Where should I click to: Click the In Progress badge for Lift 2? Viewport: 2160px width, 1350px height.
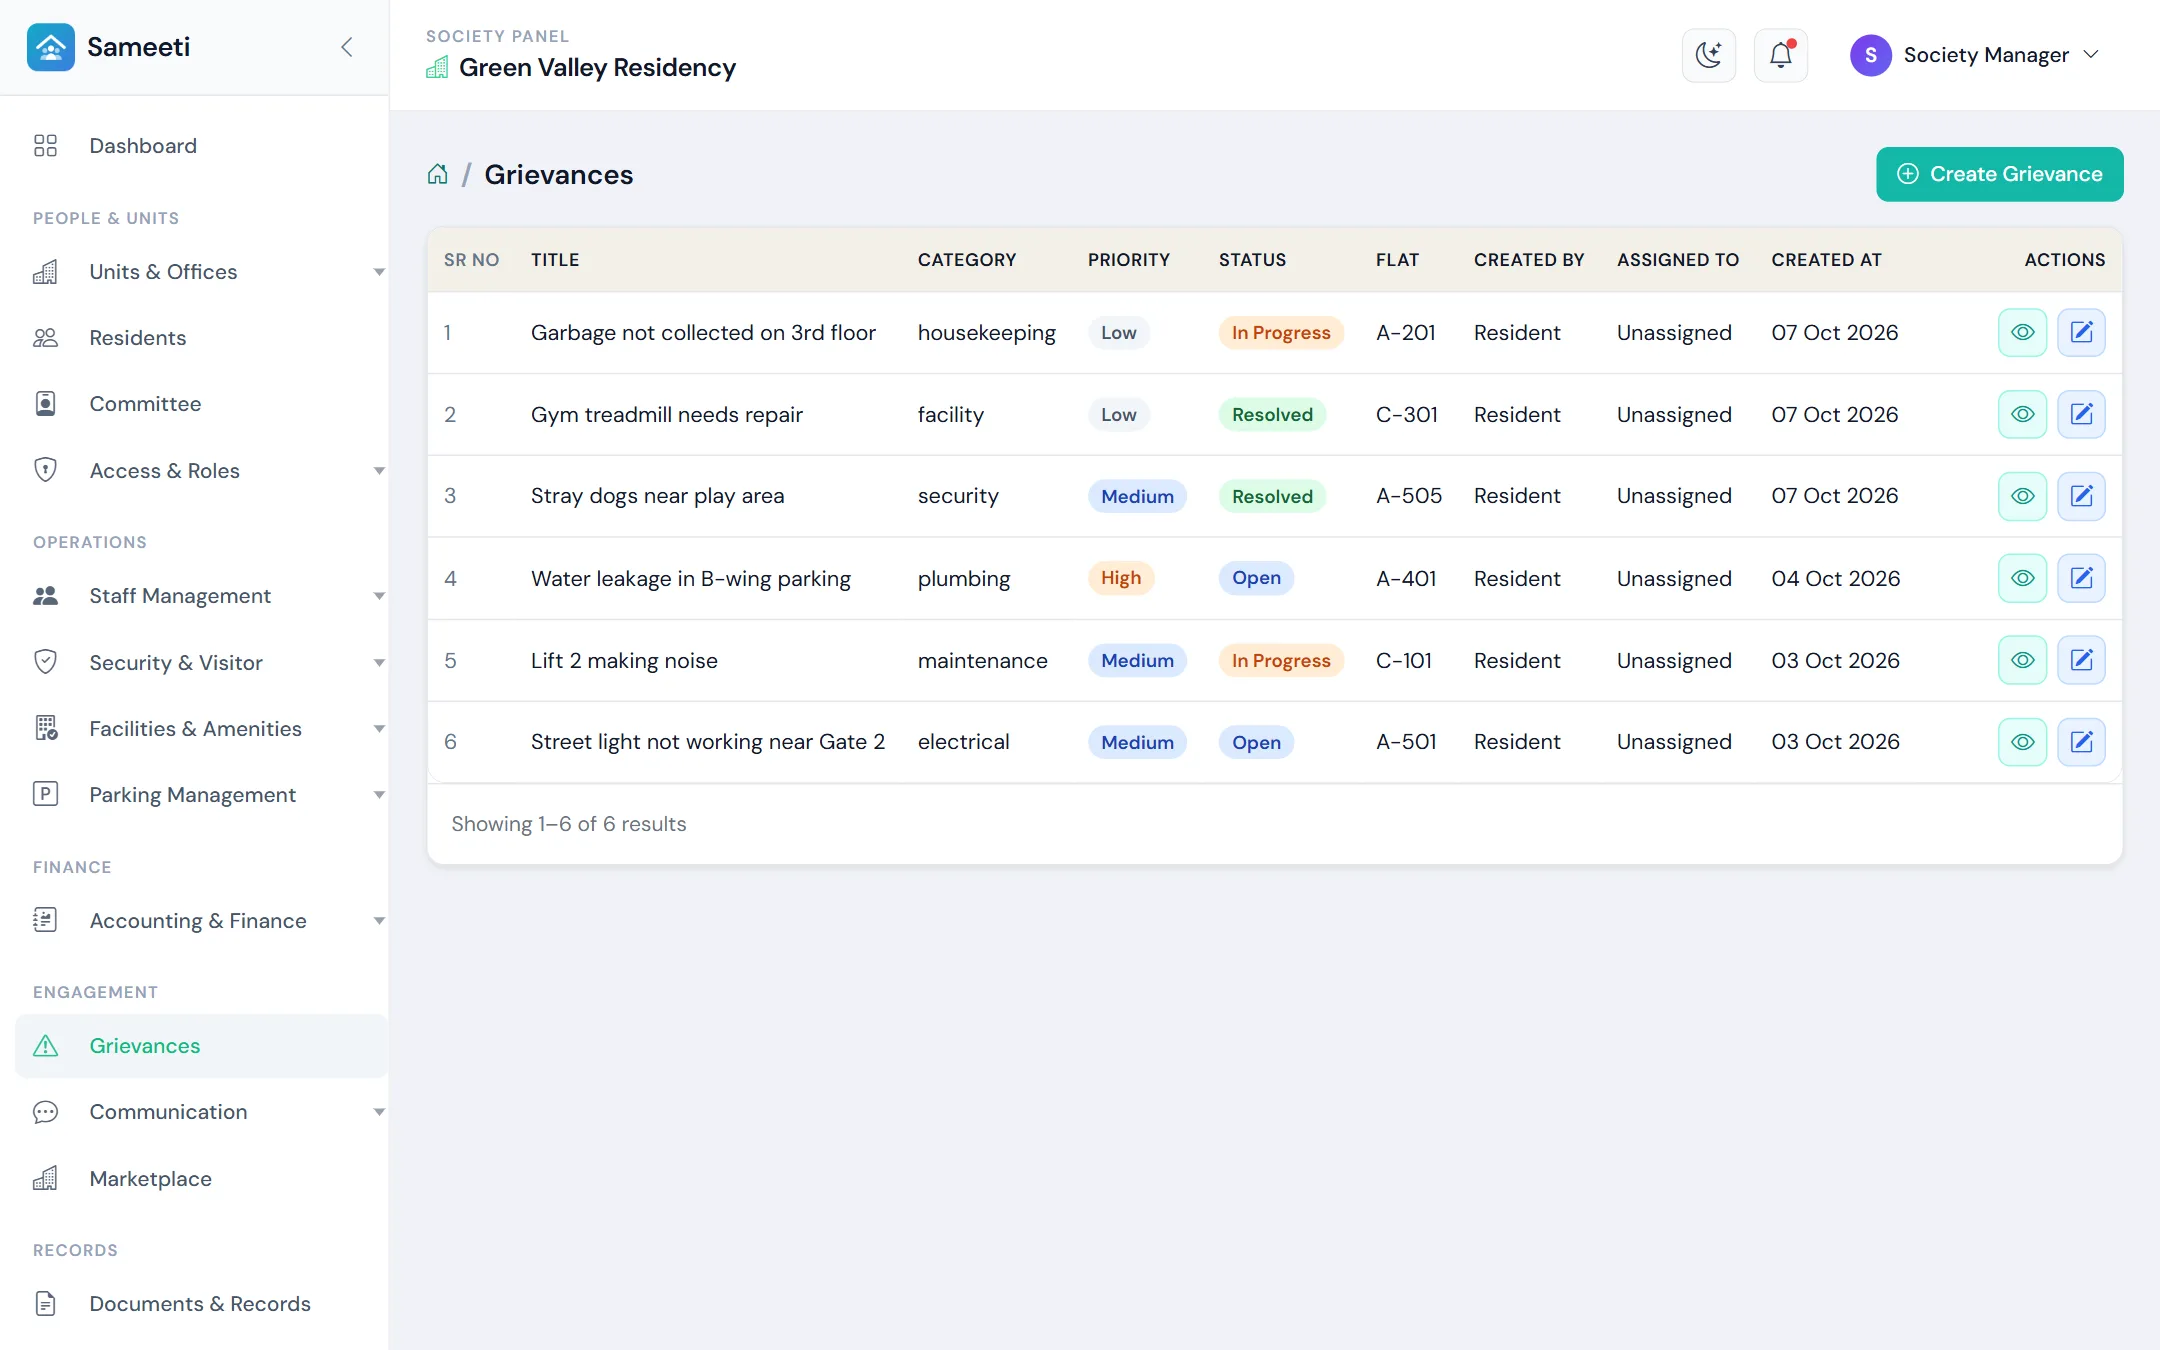pyautogui.click(x=1281, y=661)
